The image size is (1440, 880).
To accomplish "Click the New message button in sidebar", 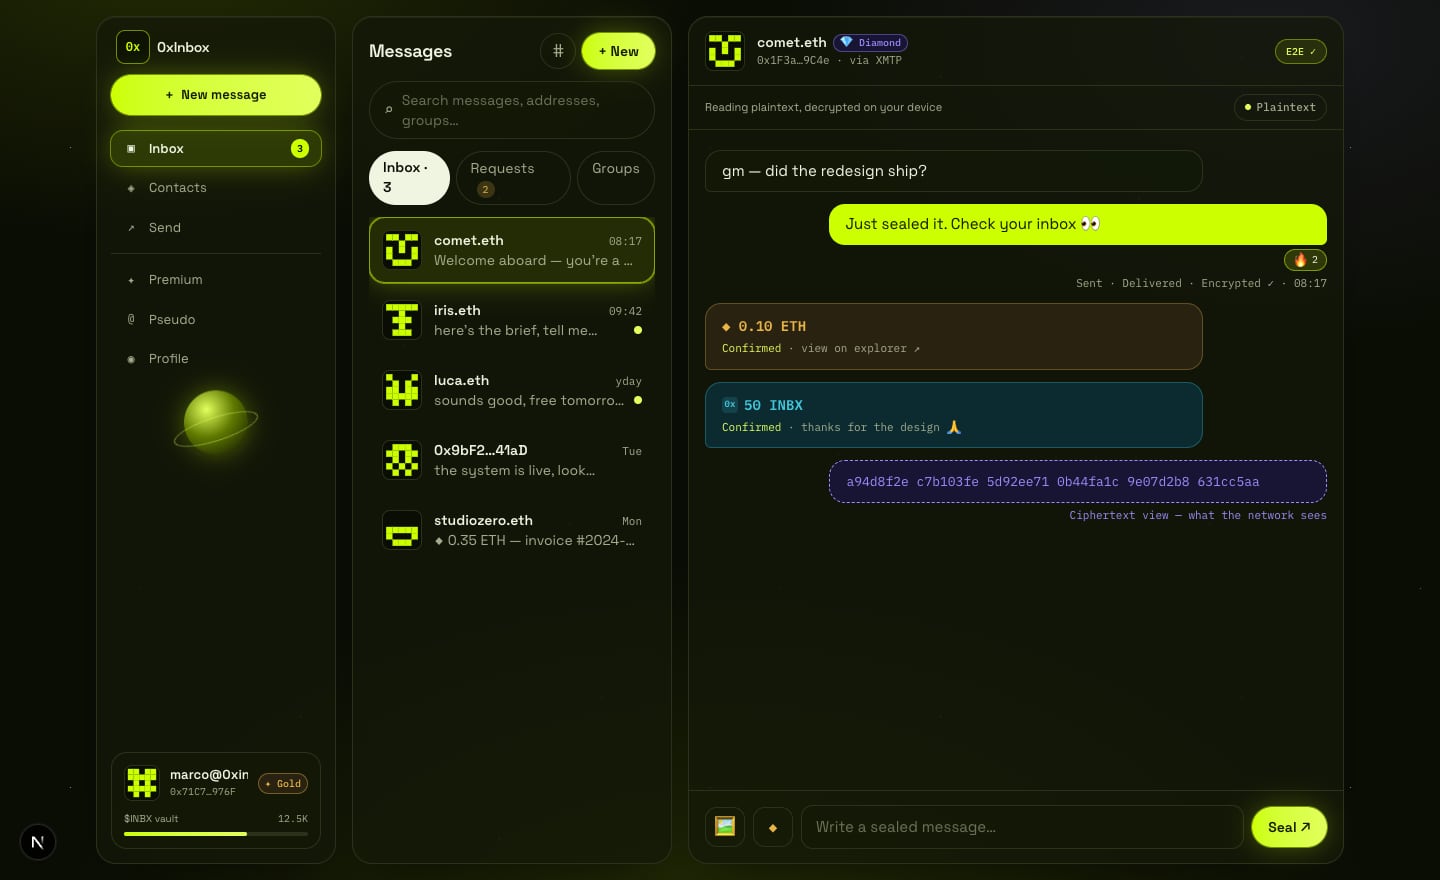I will pos(216,95).
